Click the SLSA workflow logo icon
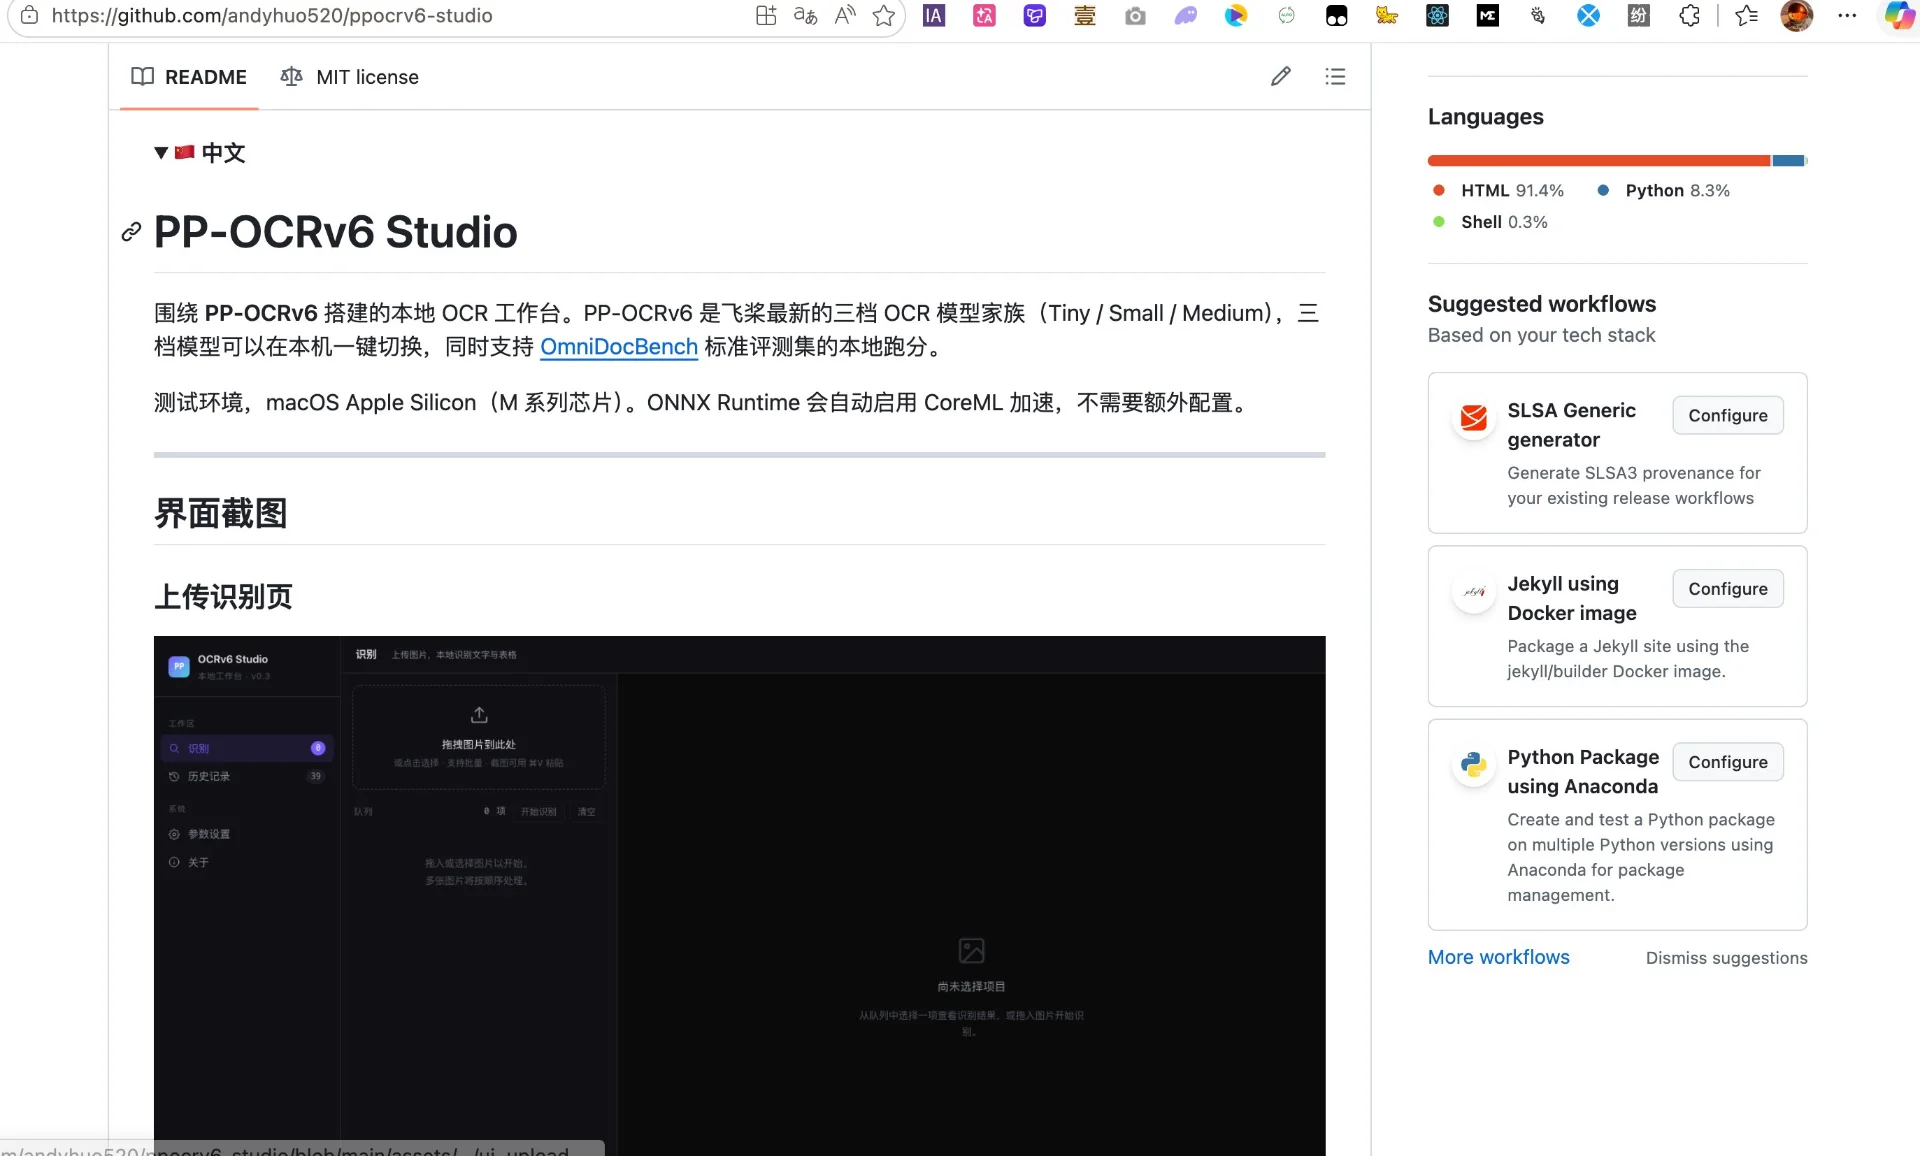Viewport: 1920px width, 1156px height. pos(1473,418)
